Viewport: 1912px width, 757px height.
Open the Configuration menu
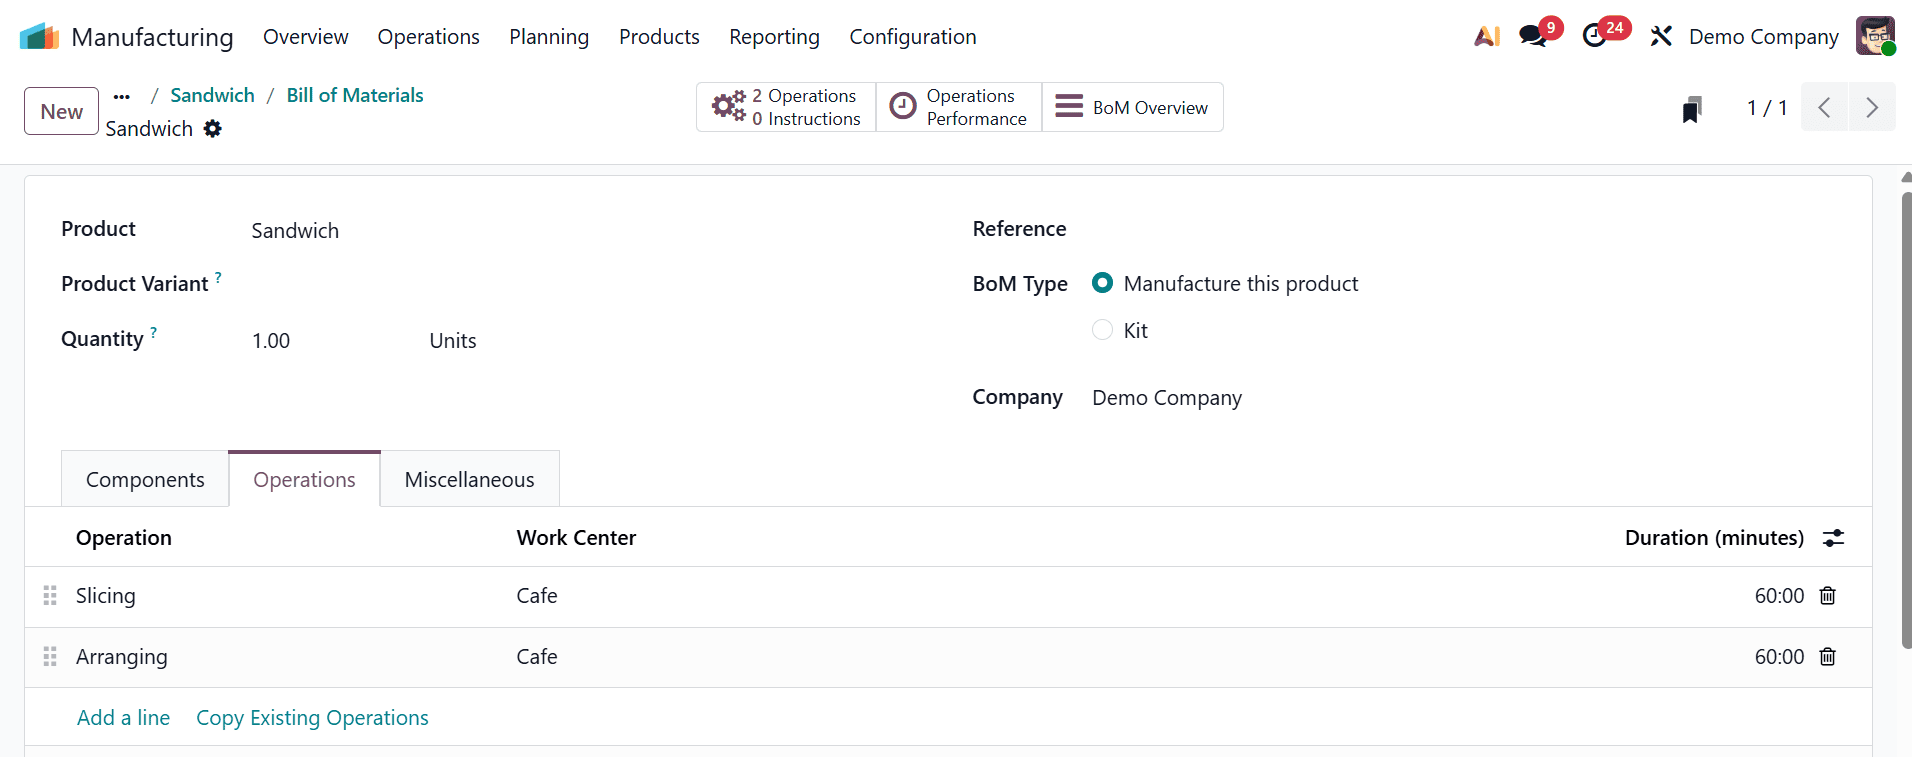click(912, 37)
